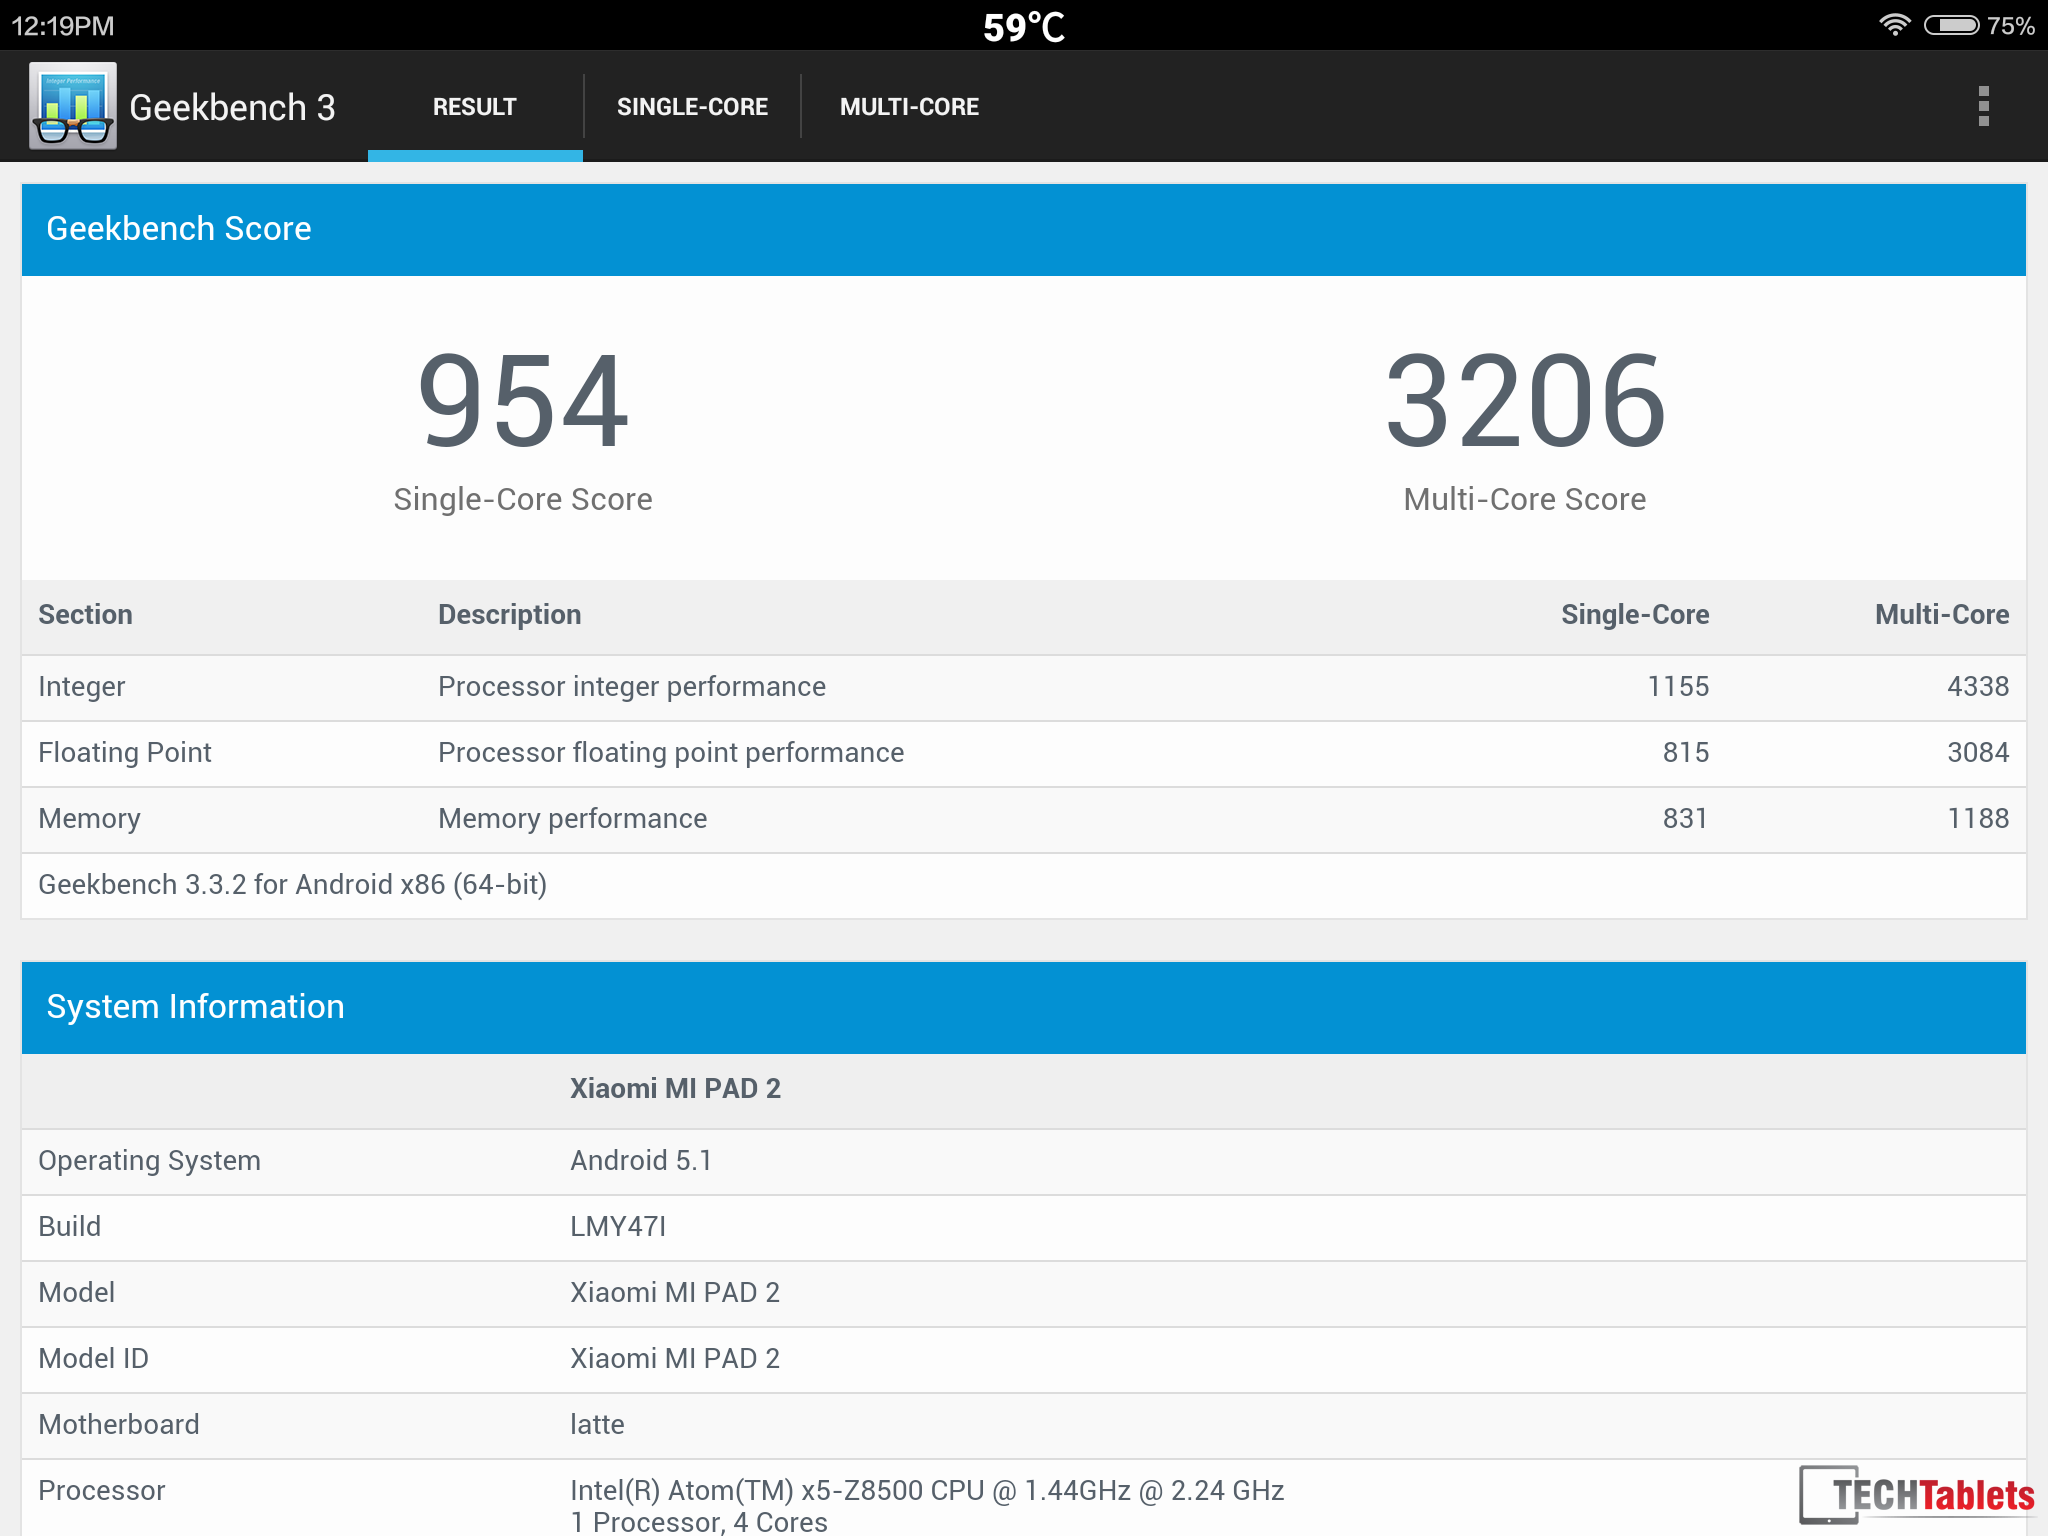This screenshot has height=1536, width=2048.
Task: Tap the Model ID row's Xiaomi MI PAD 2 value
Action: click(675, 1359)
